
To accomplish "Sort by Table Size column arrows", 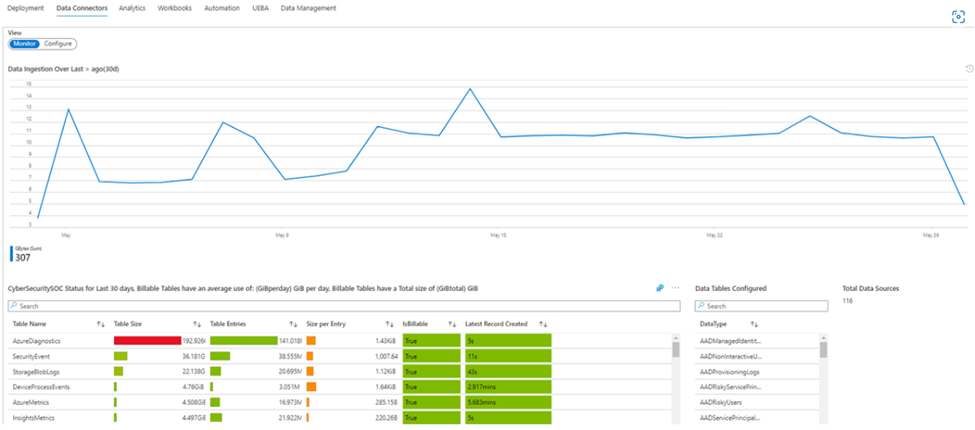I will (x=197, y=324).
